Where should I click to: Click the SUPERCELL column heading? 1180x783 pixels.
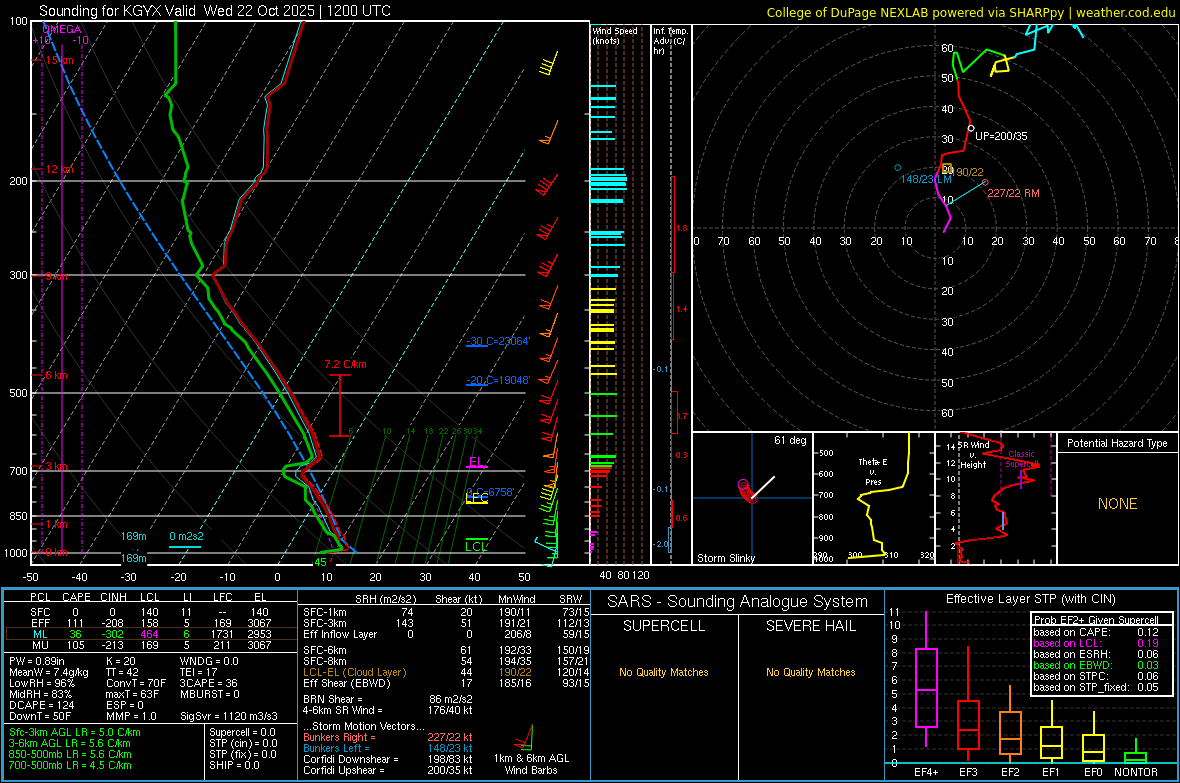click(664, 626)
